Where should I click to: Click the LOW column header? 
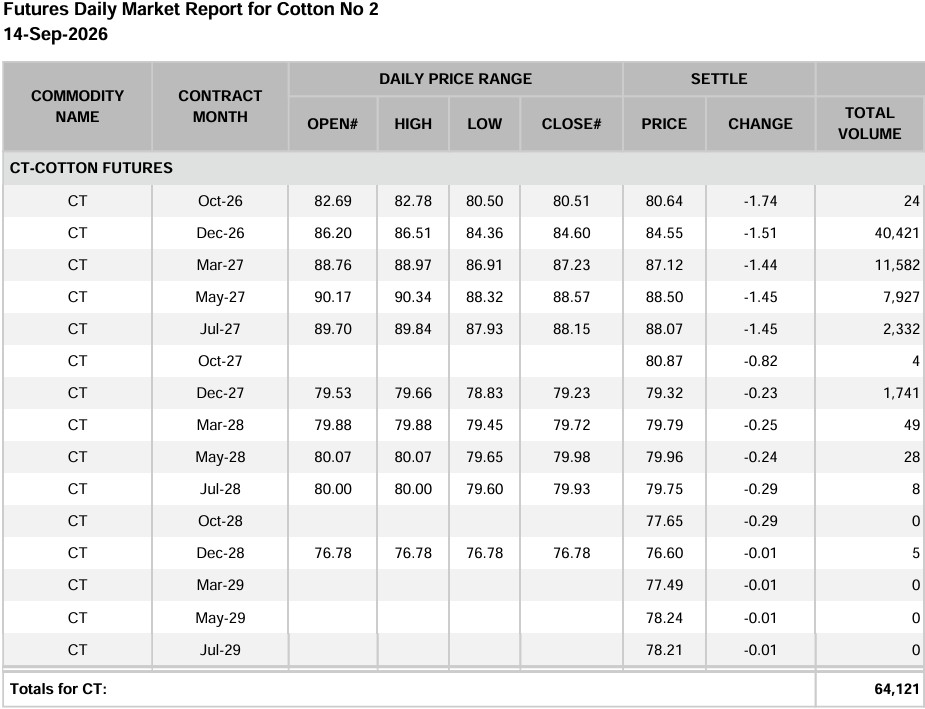coord(484,124)
